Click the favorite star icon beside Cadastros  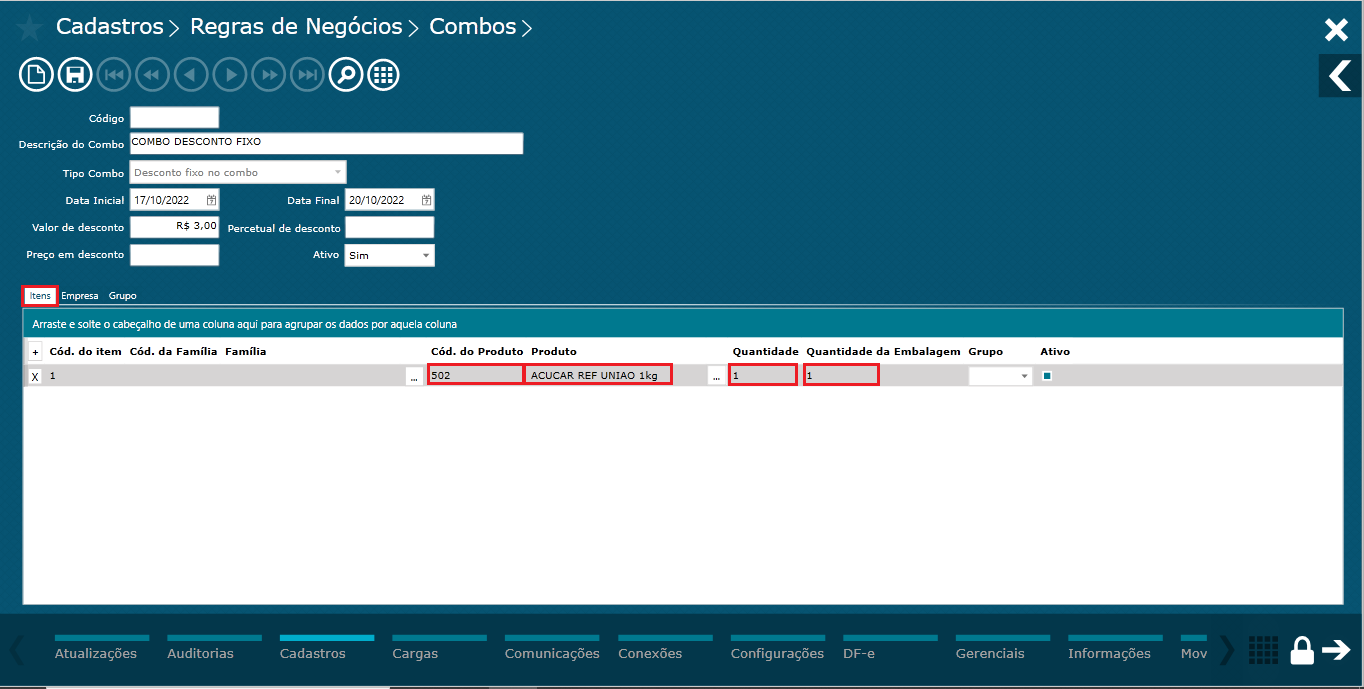click(29, 28)
